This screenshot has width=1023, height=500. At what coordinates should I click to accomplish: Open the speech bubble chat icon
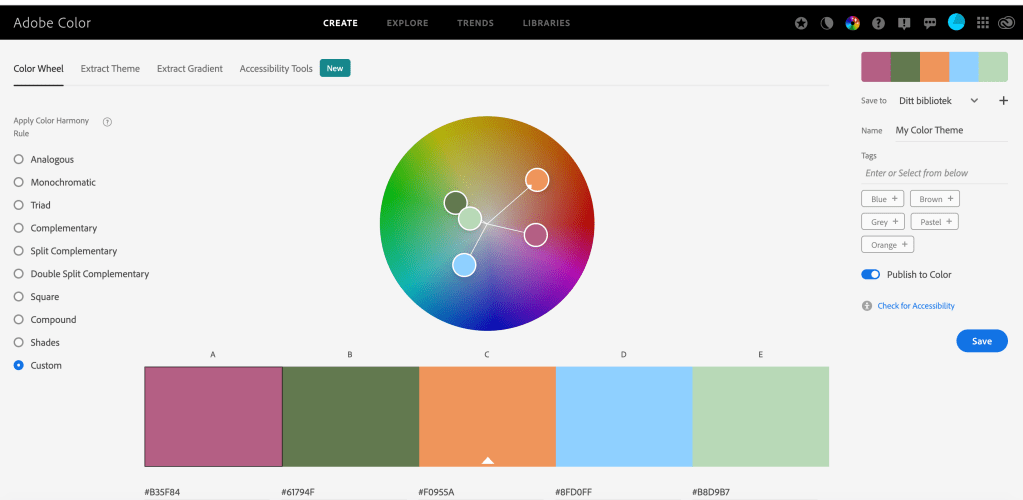929,23
